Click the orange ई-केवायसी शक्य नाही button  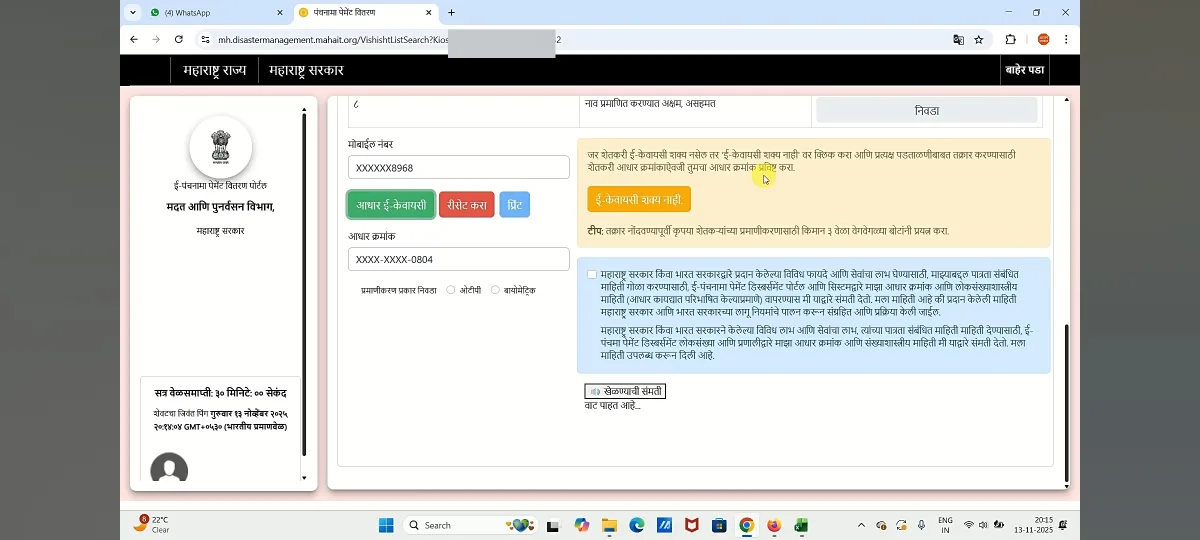click(639, 200)
